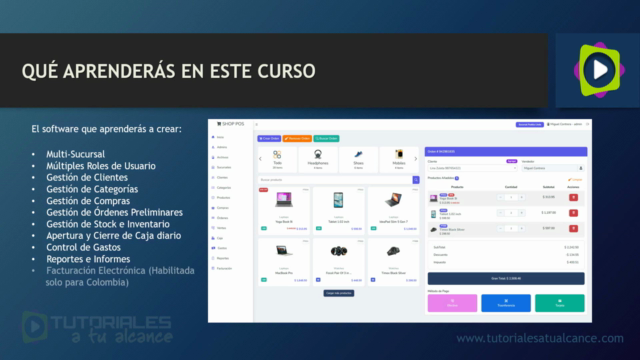This screenshot has height=360, width=640.
Task: Decrease quantity of Timex Black Silver row
Action: click(x=500, y=228)
